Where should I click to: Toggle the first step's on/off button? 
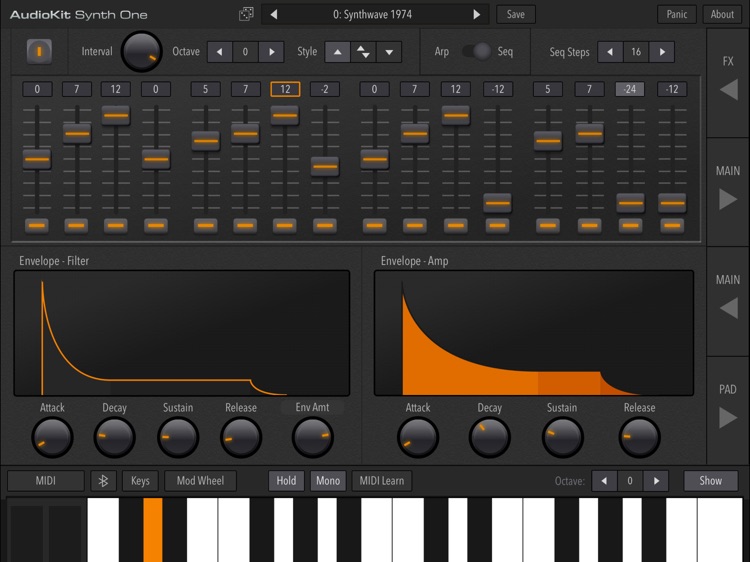click(x=37, y=225)
